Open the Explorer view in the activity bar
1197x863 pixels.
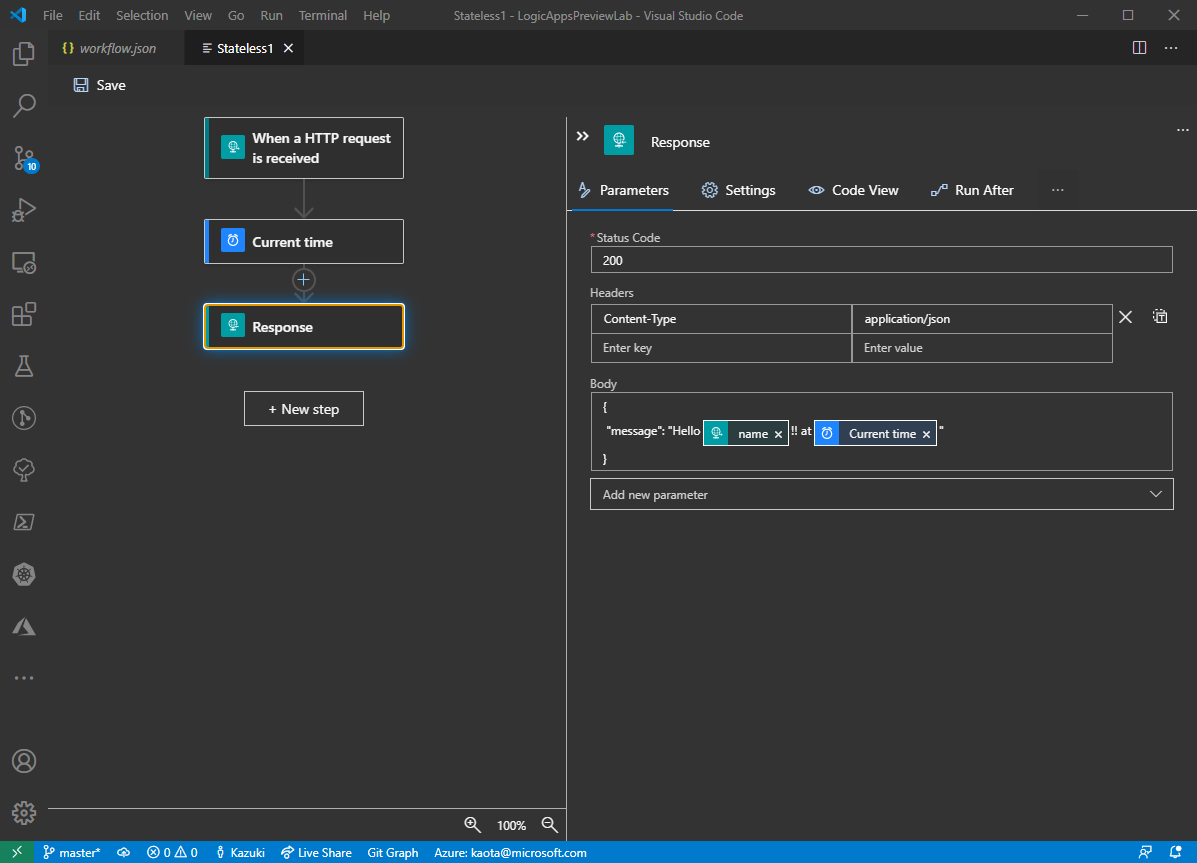(x=24, y=53)
